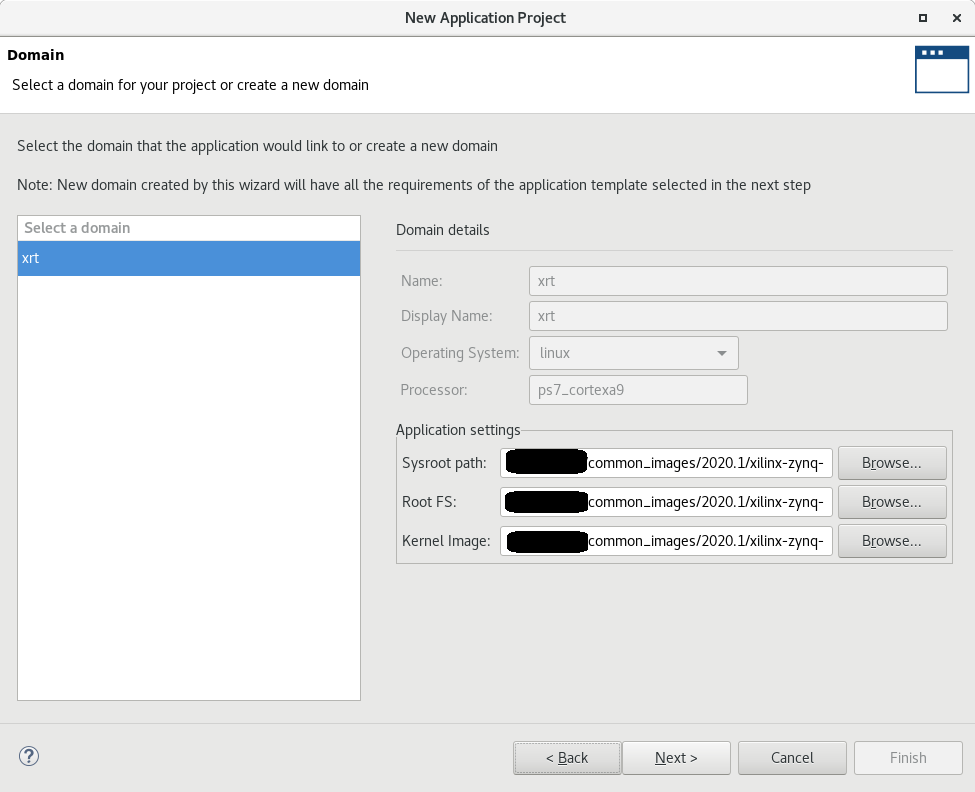Open the help icon in bottom-left corner
The width and height of the screenshot is (975, 792).
pyautogui.click(x=29, y=757)
